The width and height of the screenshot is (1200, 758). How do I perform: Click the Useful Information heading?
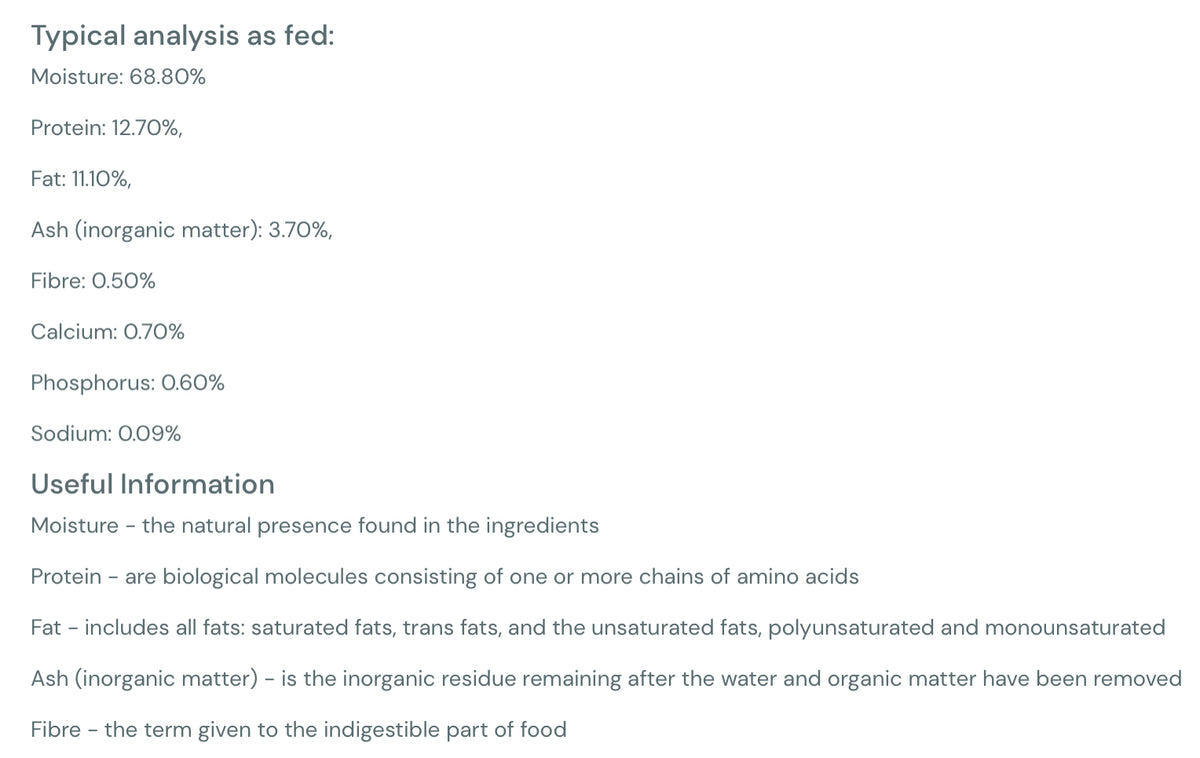pos(153,484)
